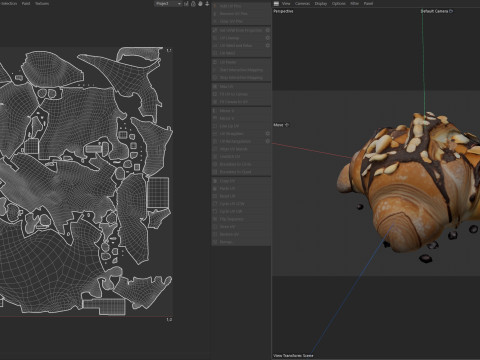The height and width of the screenshot is (360, 480).
Task: Click the Remap command
Action: point(241,242)
